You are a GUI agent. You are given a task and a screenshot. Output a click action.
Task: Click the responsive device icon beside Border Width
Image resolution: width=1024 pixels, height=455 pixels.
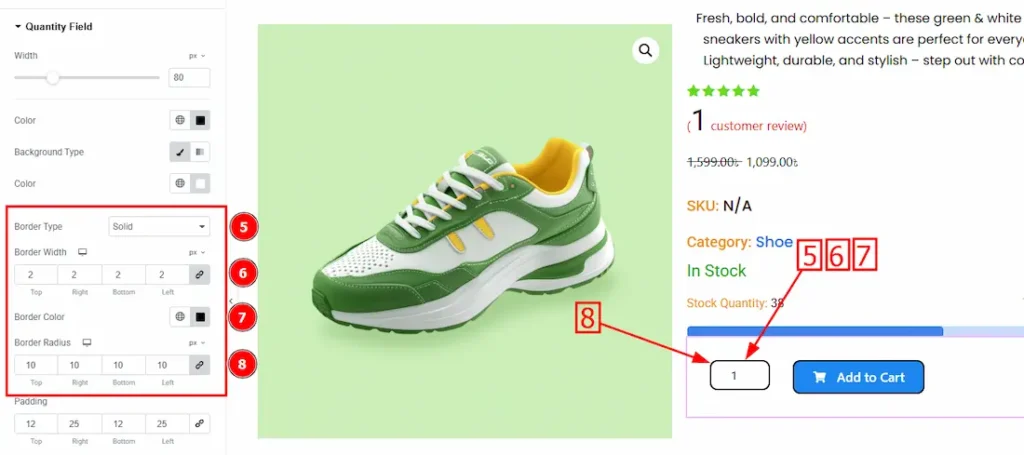click(x=82, y=253)
